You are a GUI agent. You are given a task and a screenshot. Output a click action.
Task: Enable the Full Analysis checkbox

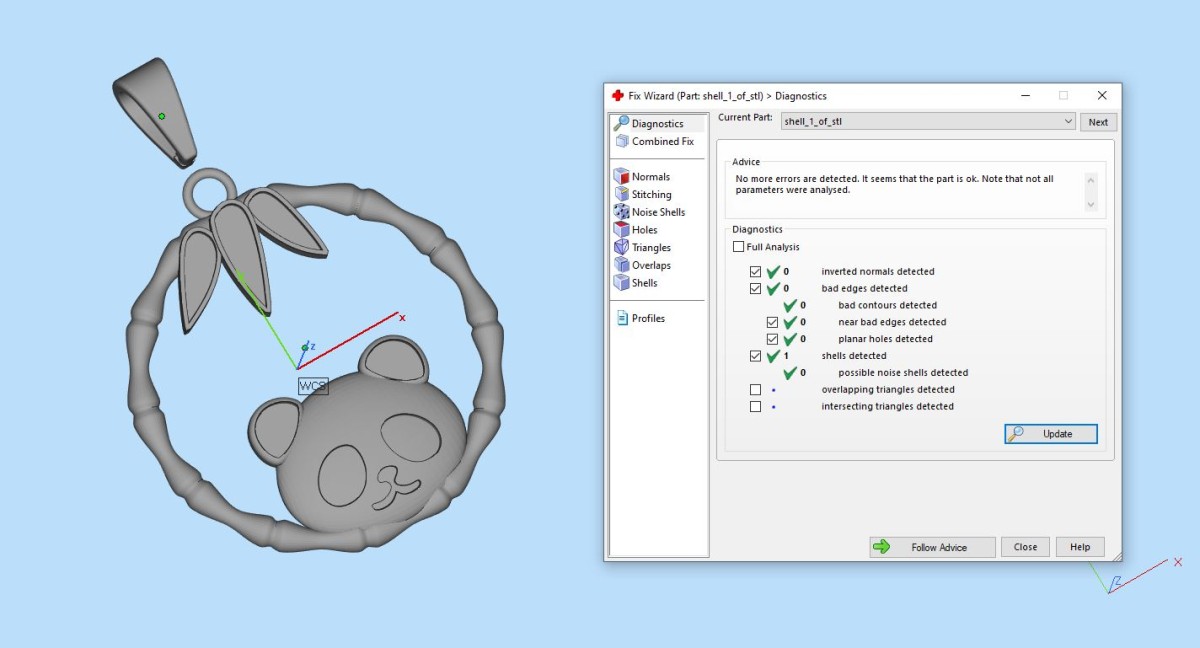point(738,247)
